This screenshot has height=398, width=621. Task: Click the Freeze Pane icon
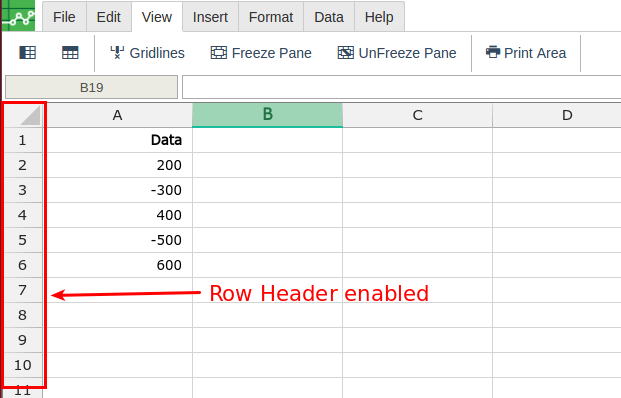point(219,52)
